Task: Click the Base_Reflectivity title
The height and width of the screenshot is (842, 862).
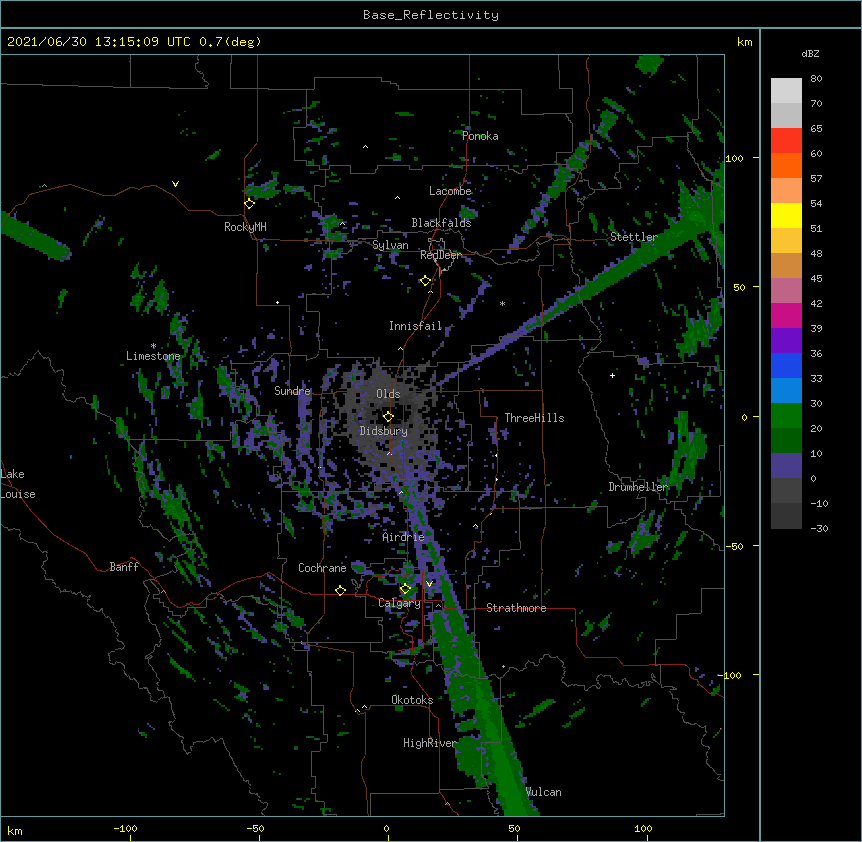Action: coord(431,15)
